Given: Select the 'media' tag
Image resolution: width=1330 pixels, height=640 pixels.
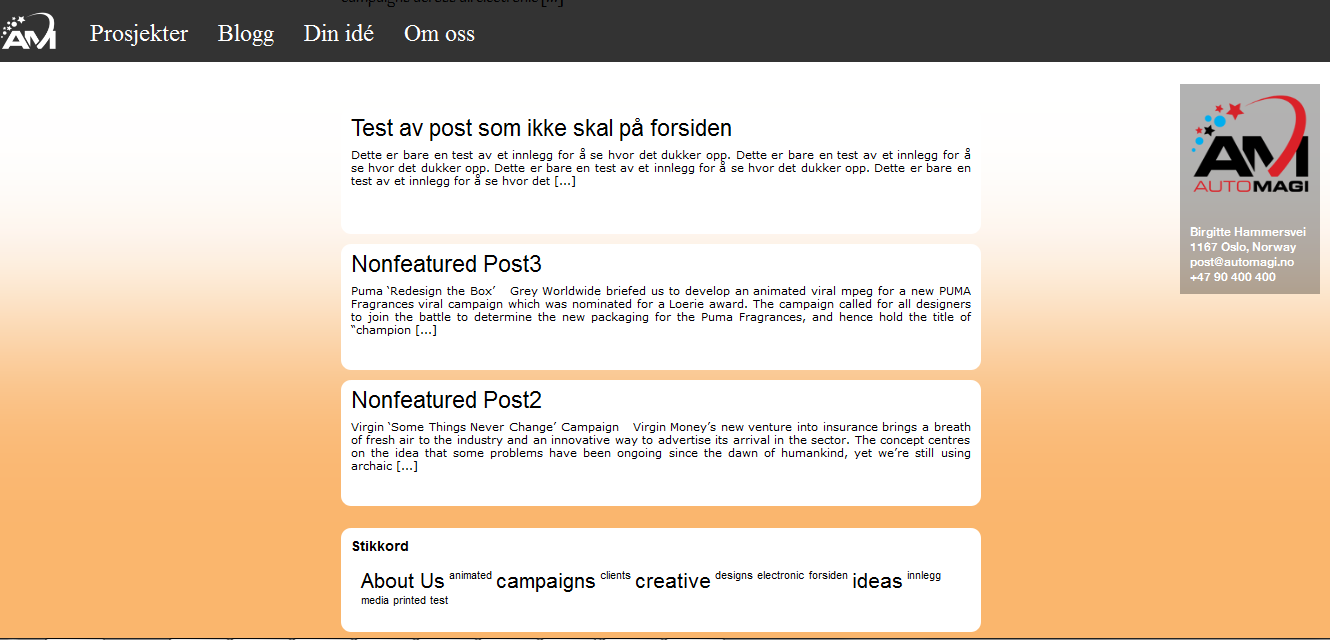Looking at the screenshot, I should tap(375, 601).
